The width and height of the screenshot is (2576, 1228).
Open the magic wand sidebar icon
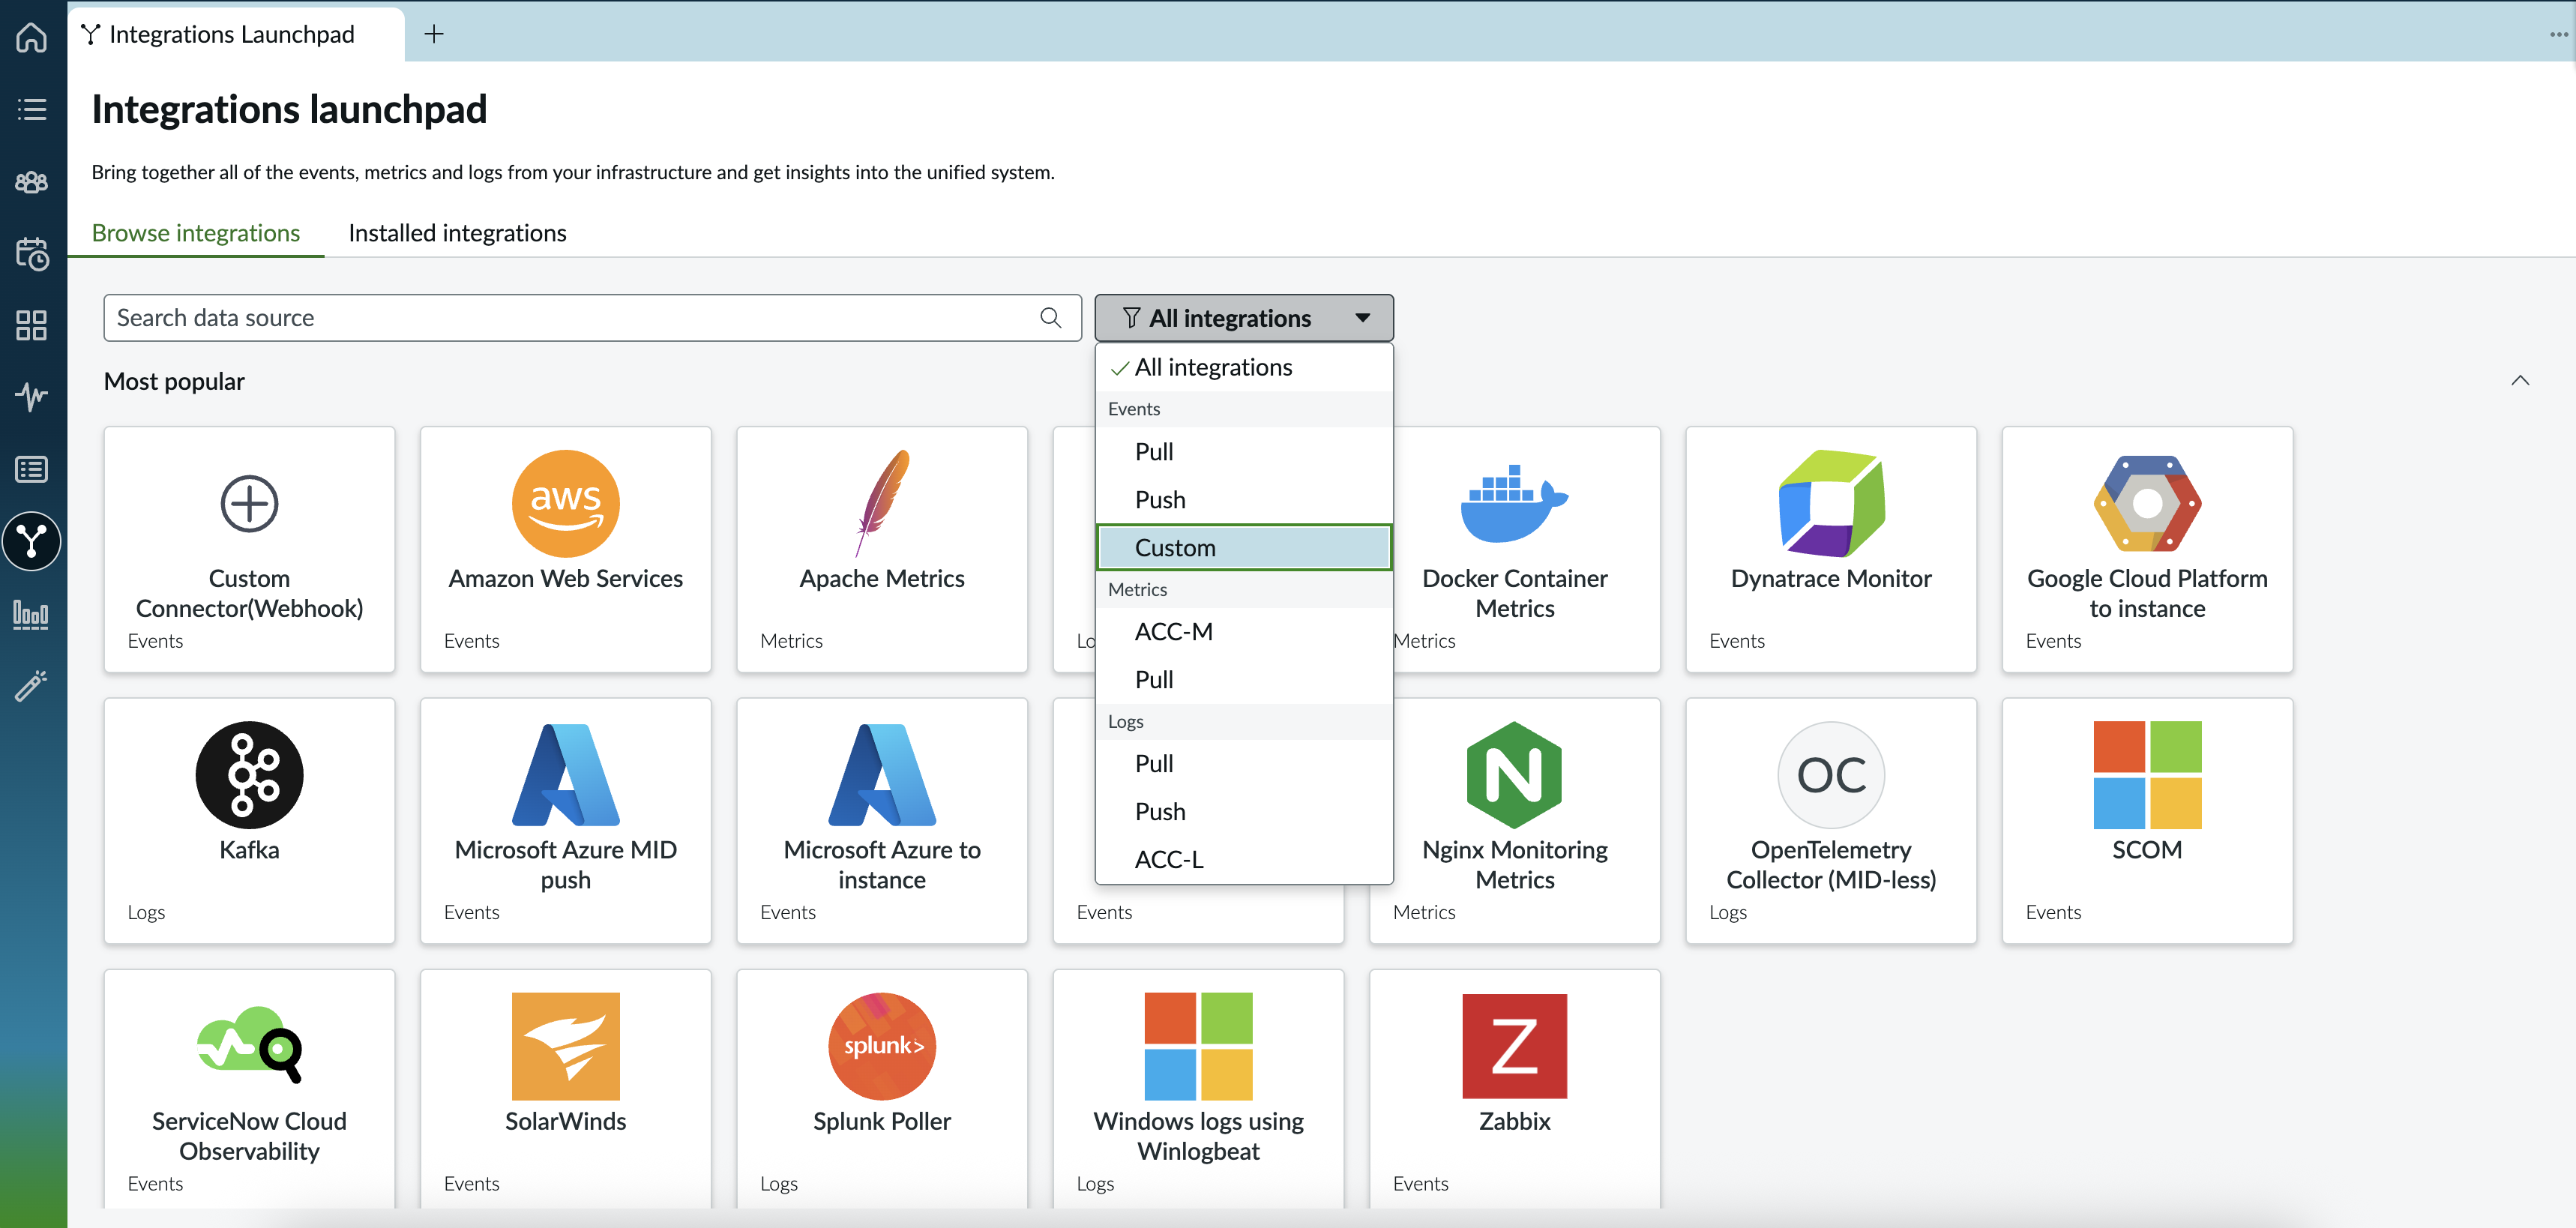coord(32,686)
